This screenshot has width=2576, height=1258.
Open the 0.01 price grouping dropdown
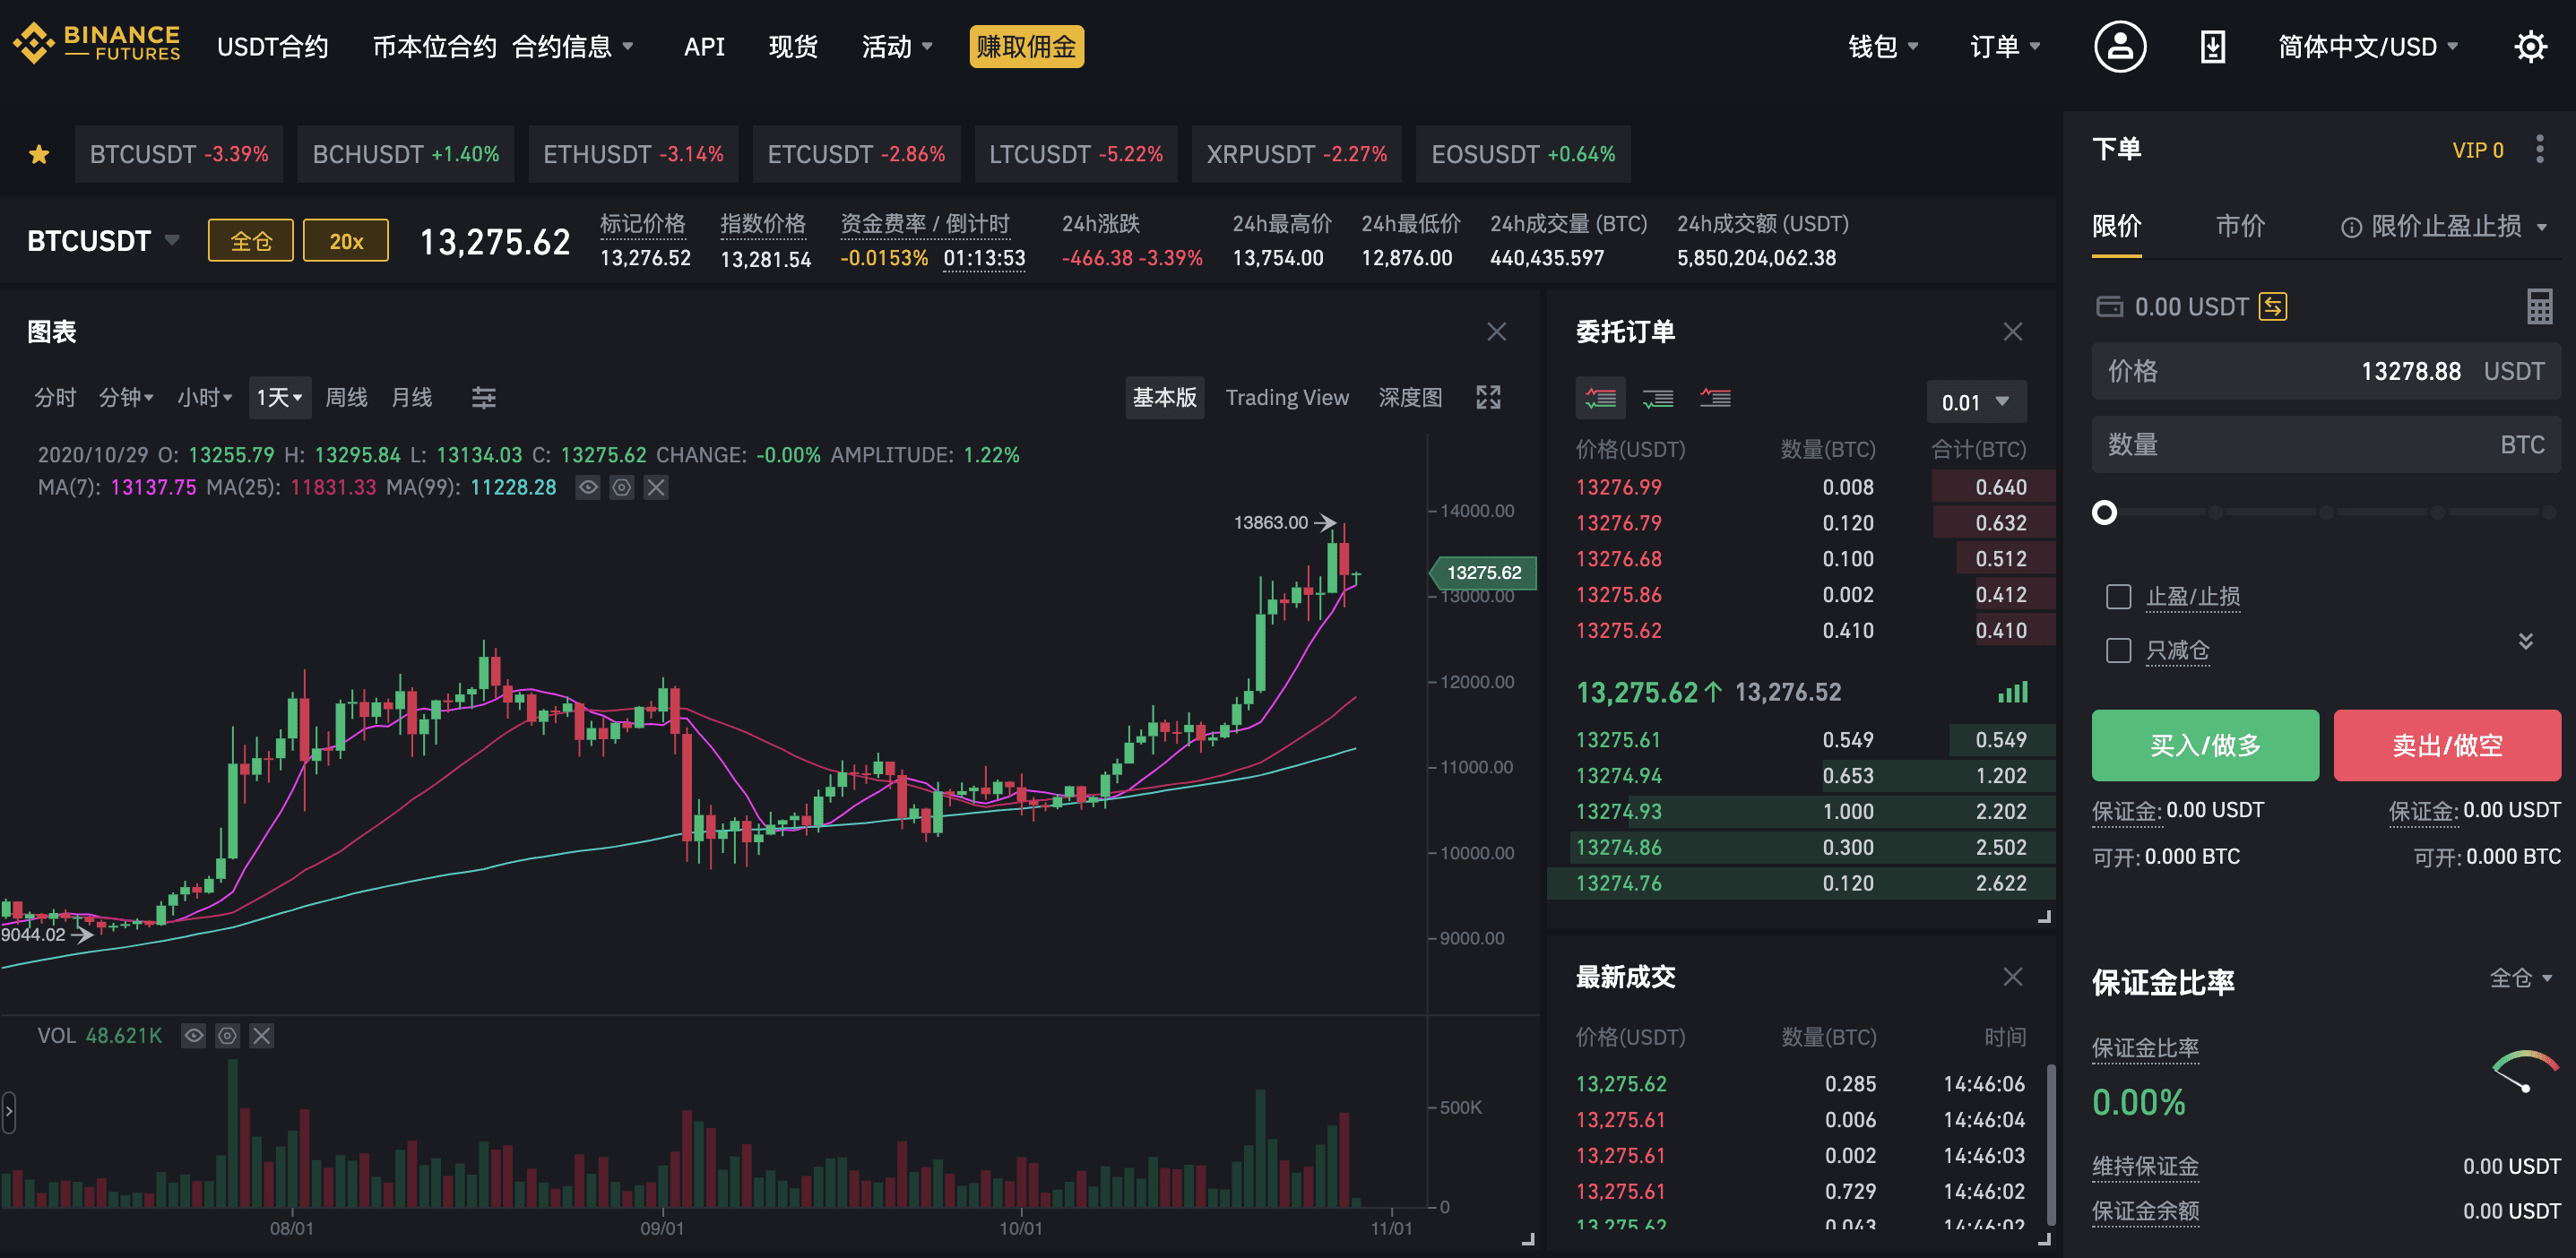coord(1976,402)
